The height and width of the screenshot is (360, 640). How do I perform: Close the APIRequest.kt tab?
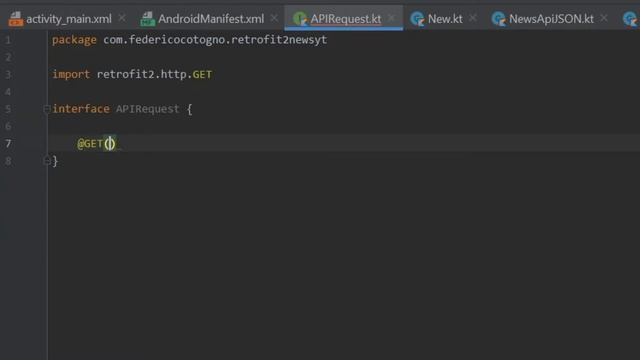tap(391, 18)
